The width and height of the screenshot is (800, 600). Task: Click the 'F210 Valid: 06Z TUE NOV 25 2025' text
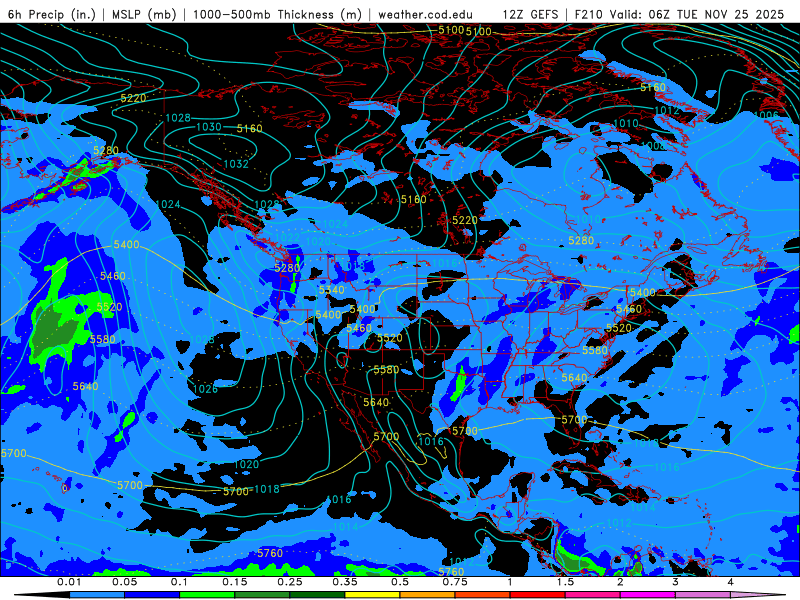pyautogui.click(x=679, y=14)
